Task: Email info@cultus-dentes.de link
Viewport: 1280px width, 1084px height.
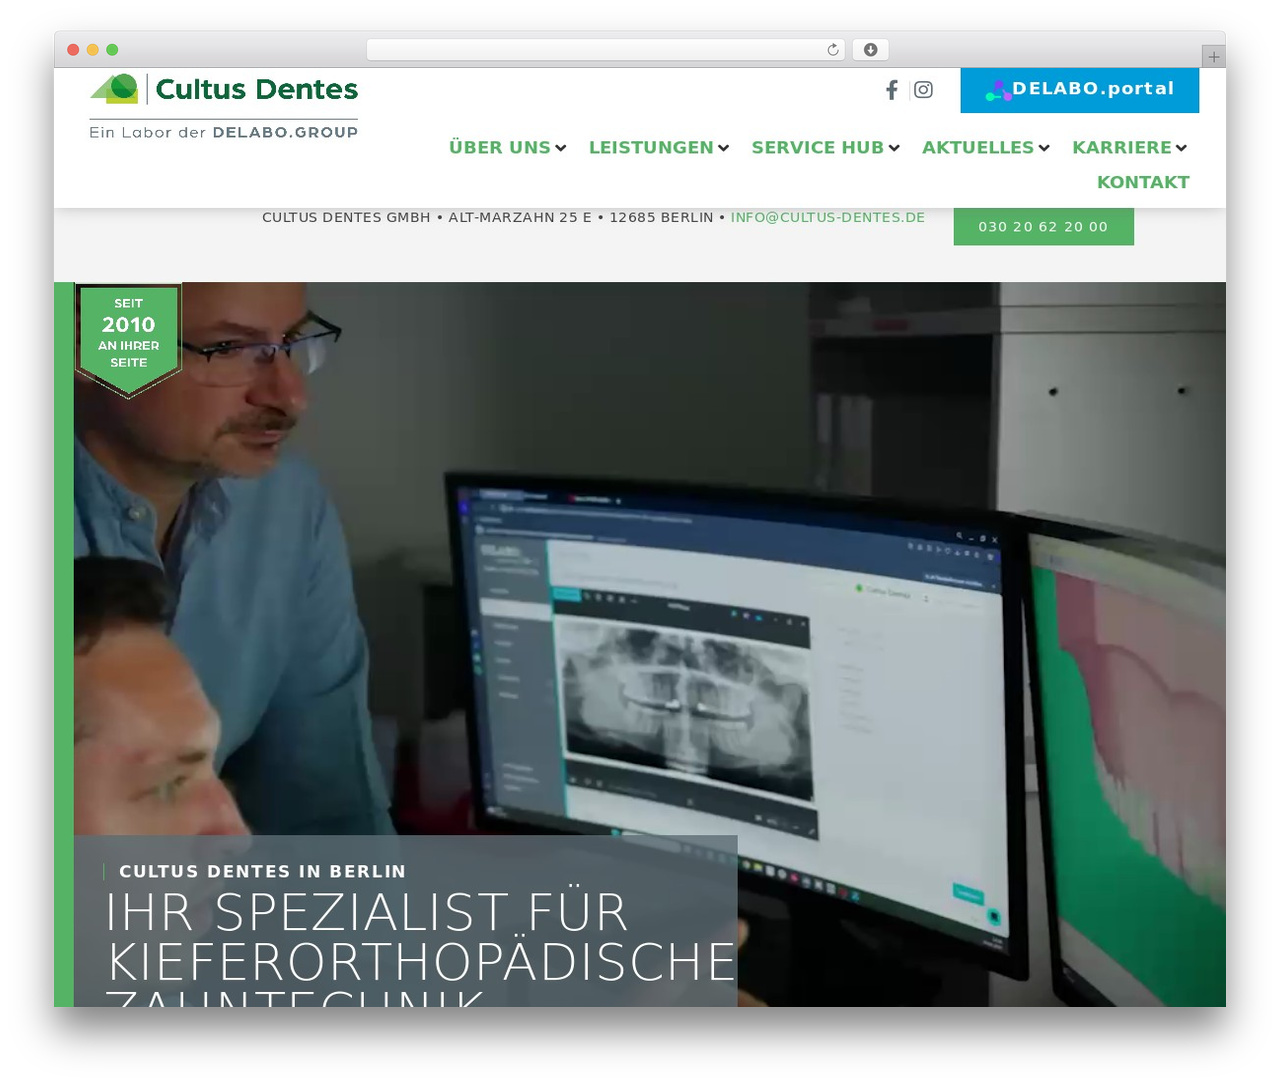Action: (828, 217)
